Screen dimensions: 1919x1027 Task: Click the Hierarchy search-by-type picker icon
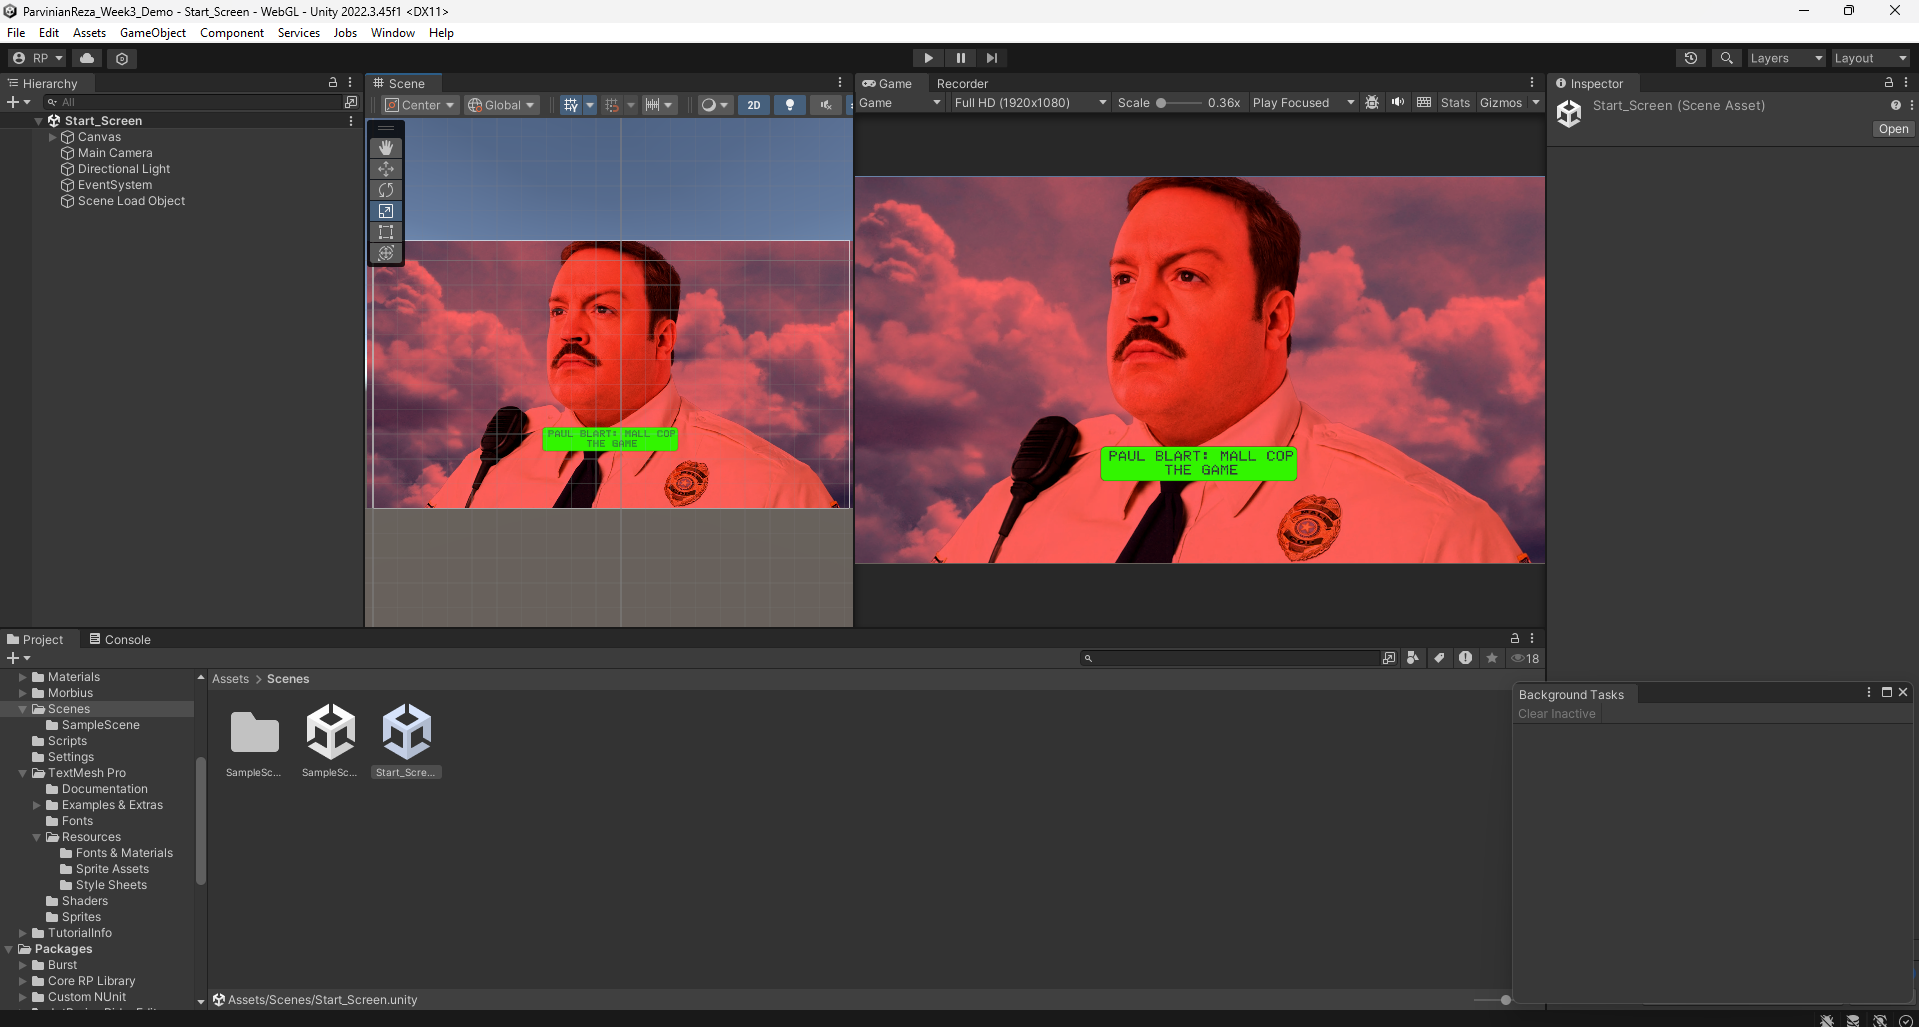coord(351,102)
